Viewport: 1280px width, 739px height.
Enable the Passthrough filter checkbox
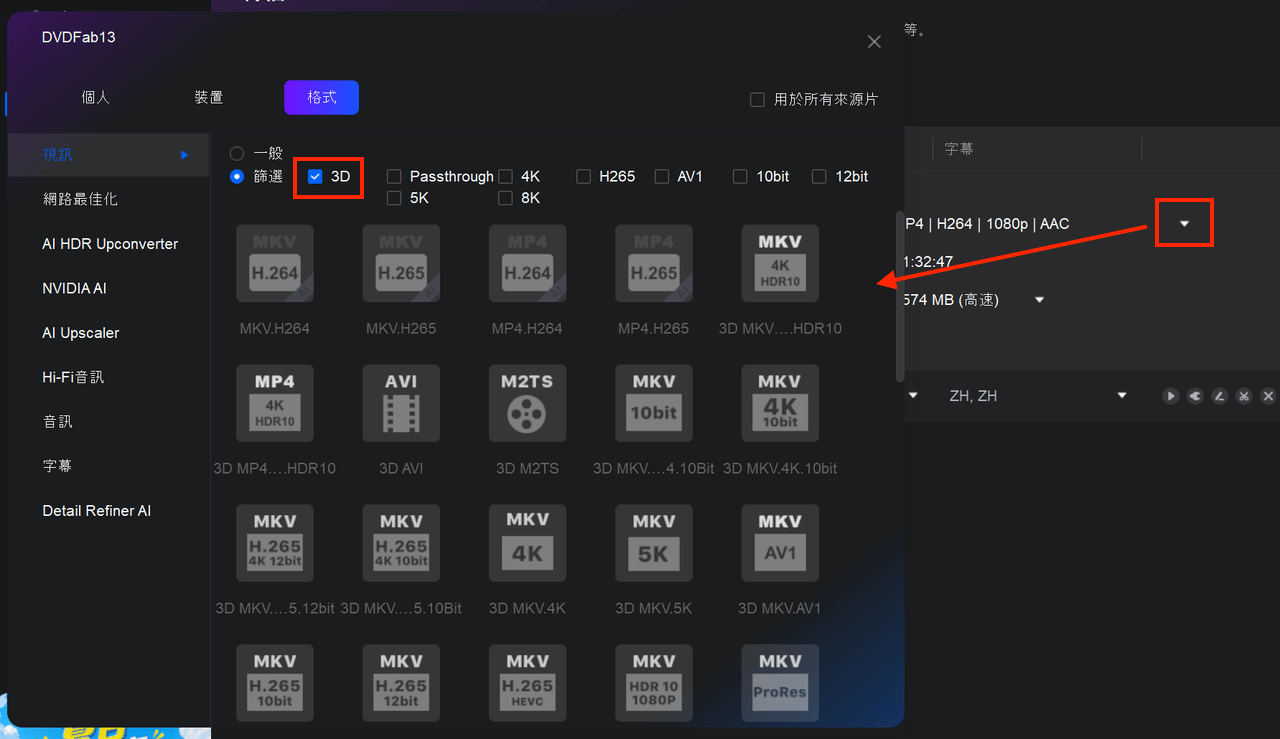tap(394, 176)
